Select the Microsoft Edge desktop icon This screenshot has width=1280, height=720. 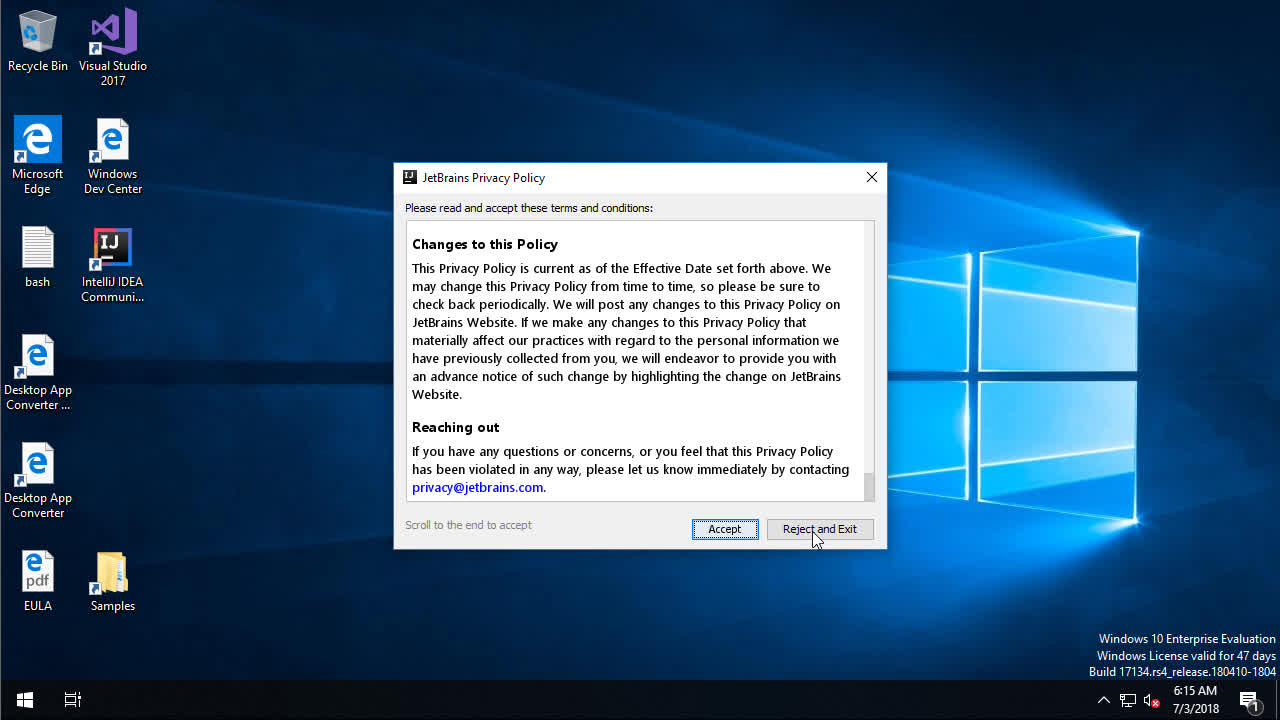pos(38,155)
